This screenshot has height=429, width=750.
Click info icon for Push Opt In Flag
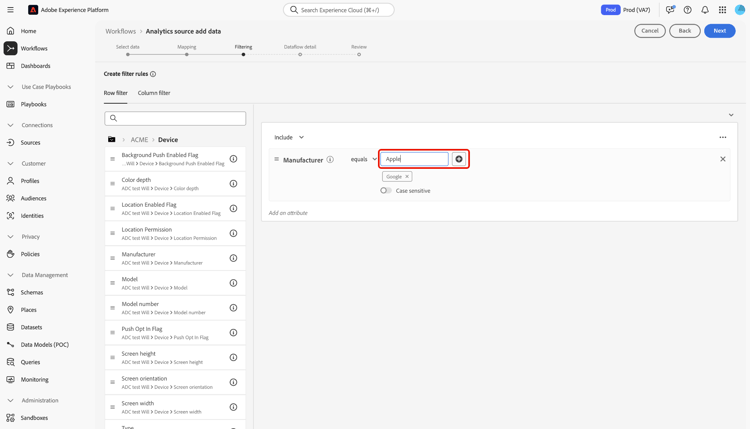[233, 333]
